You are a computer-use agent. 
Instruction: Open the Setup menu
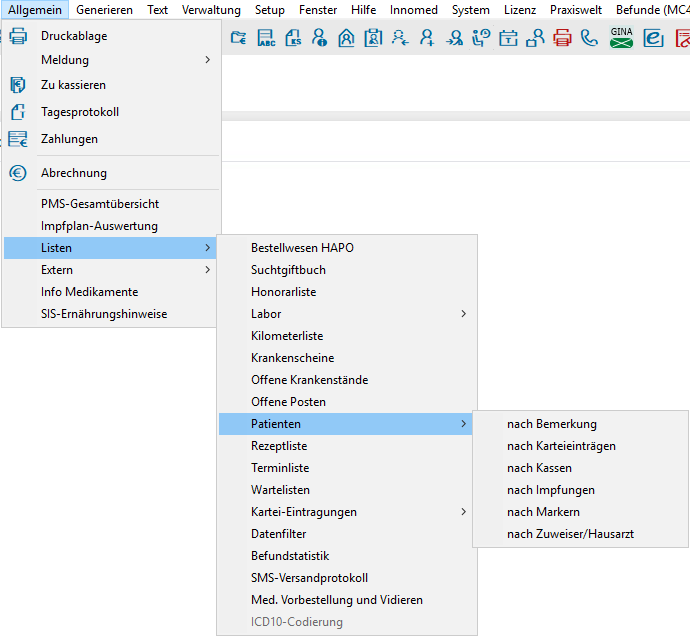pos(270,10)
